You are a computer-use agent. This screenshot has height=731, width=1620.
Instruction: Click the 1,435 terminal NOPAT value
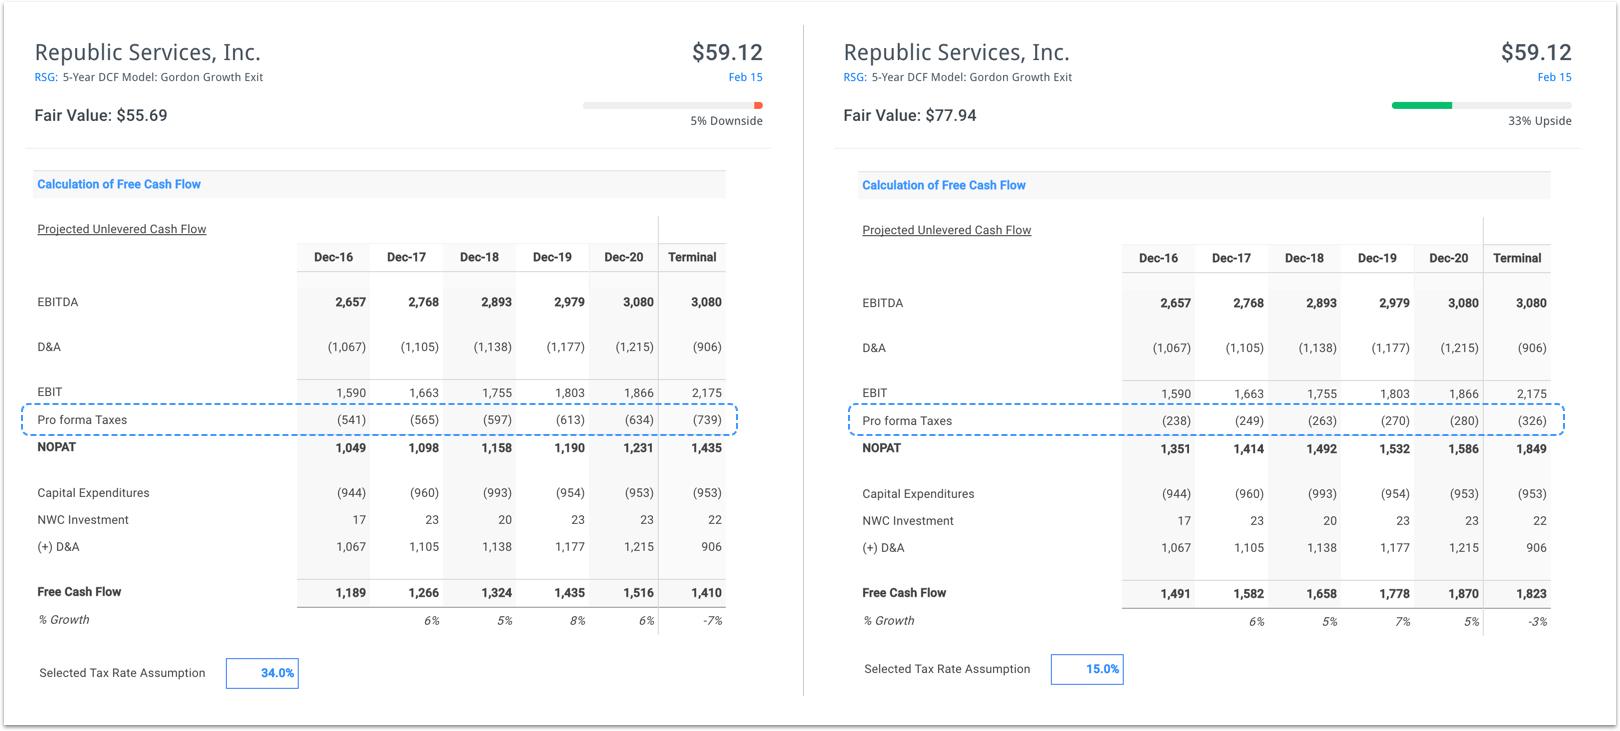point(706,448)
